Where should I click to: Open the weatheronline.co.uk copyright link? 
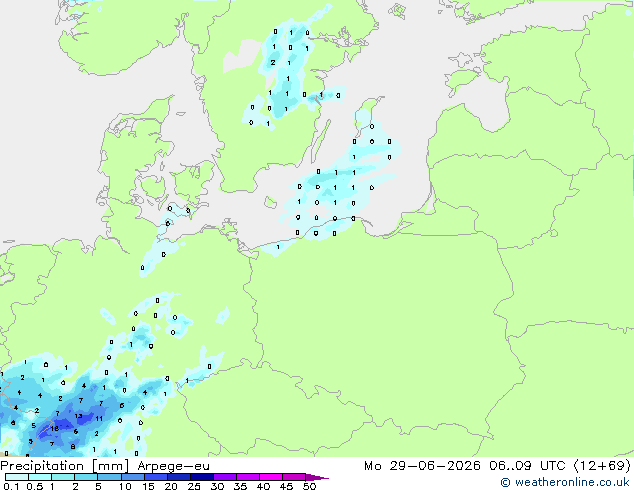pos(565,482)
